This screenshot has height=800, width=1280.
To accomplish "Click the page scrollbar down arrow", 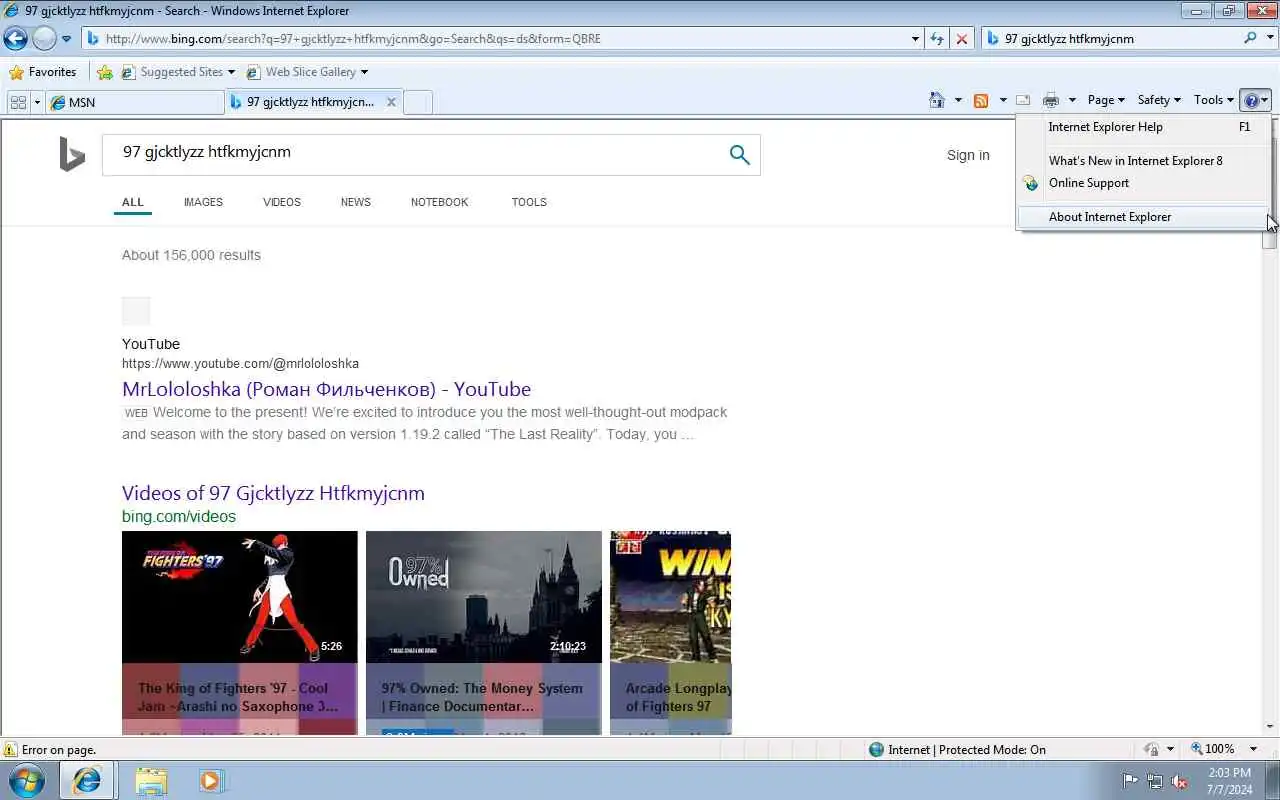I will pyautogui.click(x=1270, y=726).
